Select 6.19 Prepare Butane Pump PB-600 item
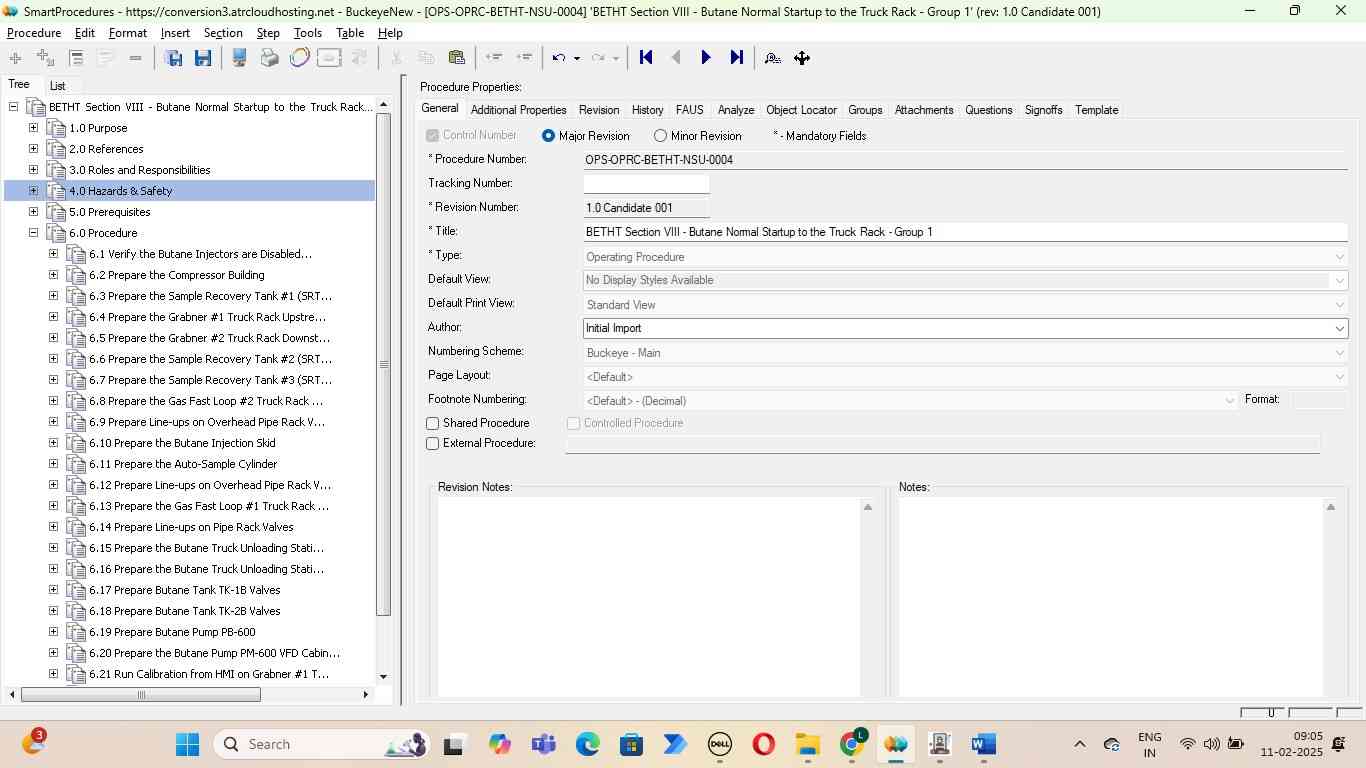The width and height of the screenshot is (1366, 768). 172,632
